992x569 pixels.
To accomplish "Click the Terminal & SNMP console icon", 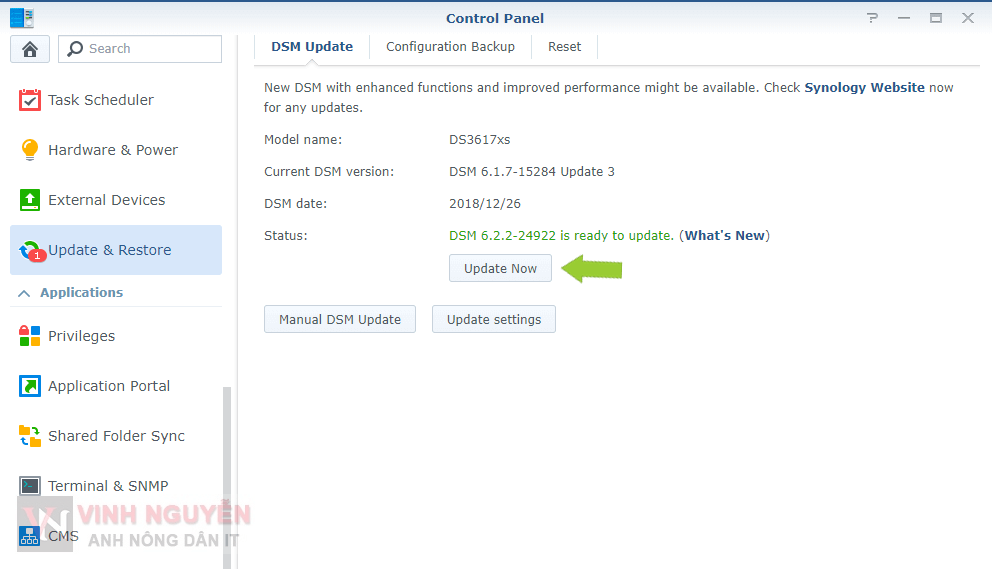I will [x=30, y=486].
